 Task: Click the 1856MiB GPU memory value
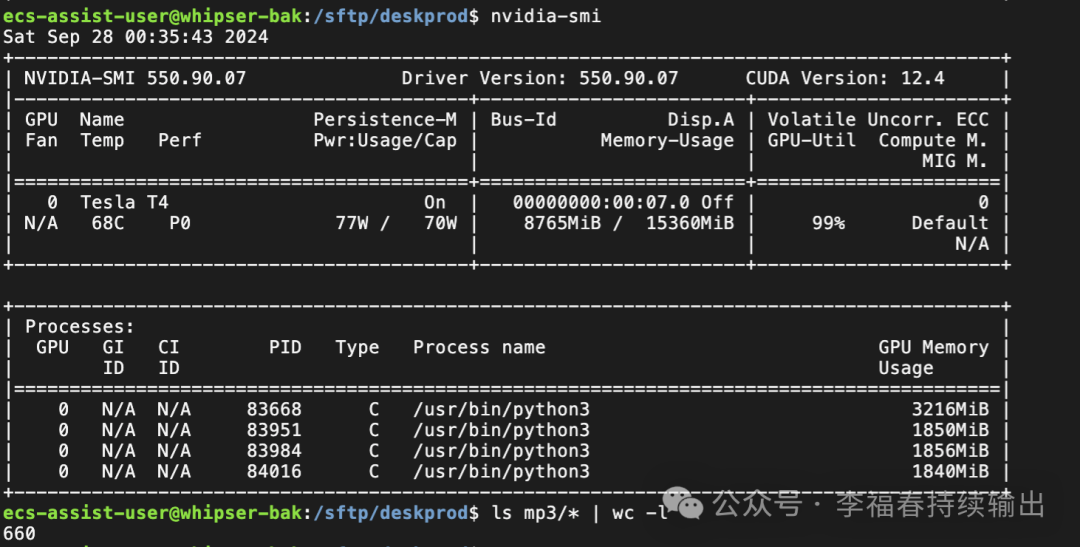(951, 450)
